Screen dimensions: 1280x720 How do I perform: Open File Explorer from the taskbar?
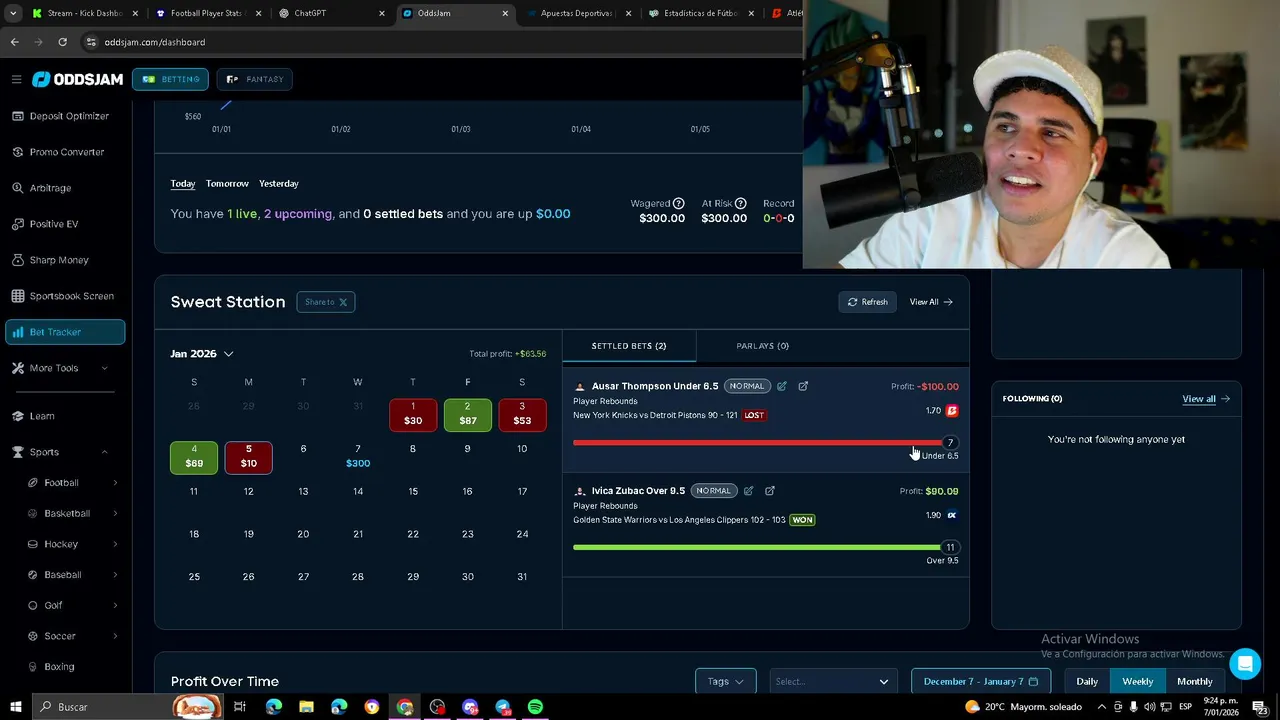[306, 707]
